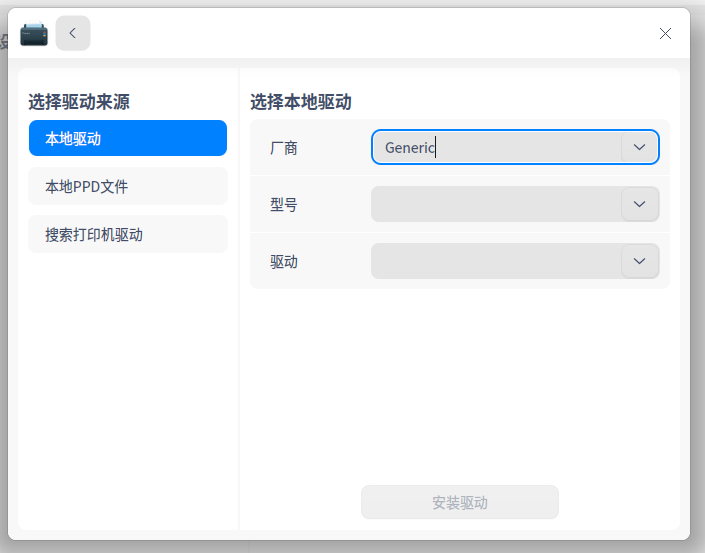Expand the 驱动 dropdown arrow
The height and width of the screenshot is (553, 705).
point(640,261)
